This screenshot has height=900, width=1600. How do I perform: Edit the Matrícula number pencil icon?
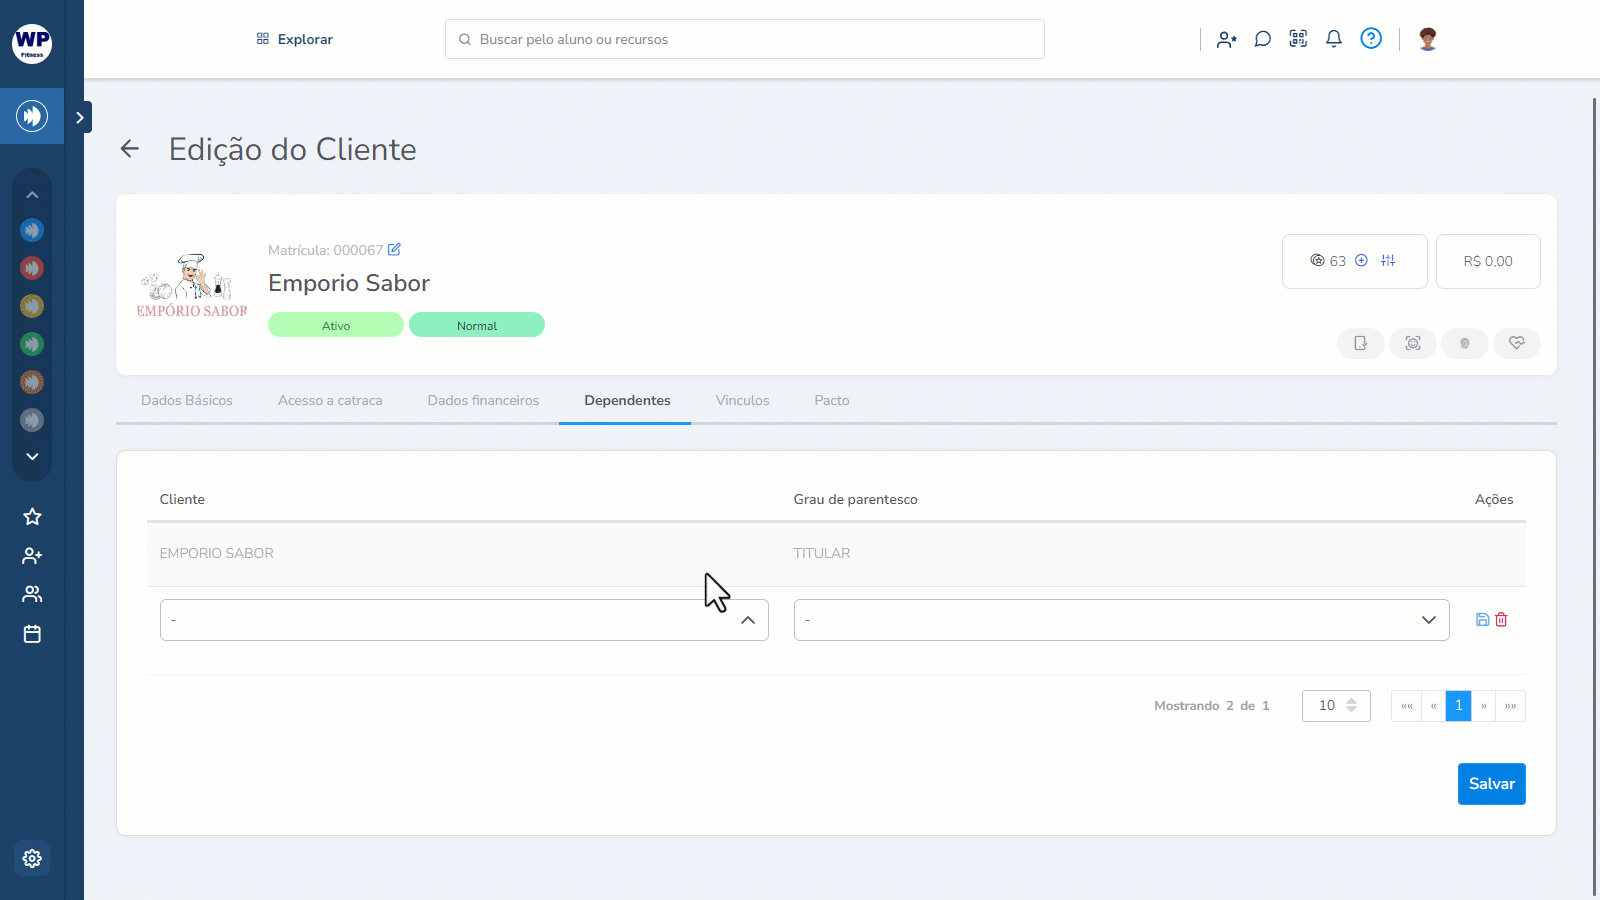click(x=394, y=250)
